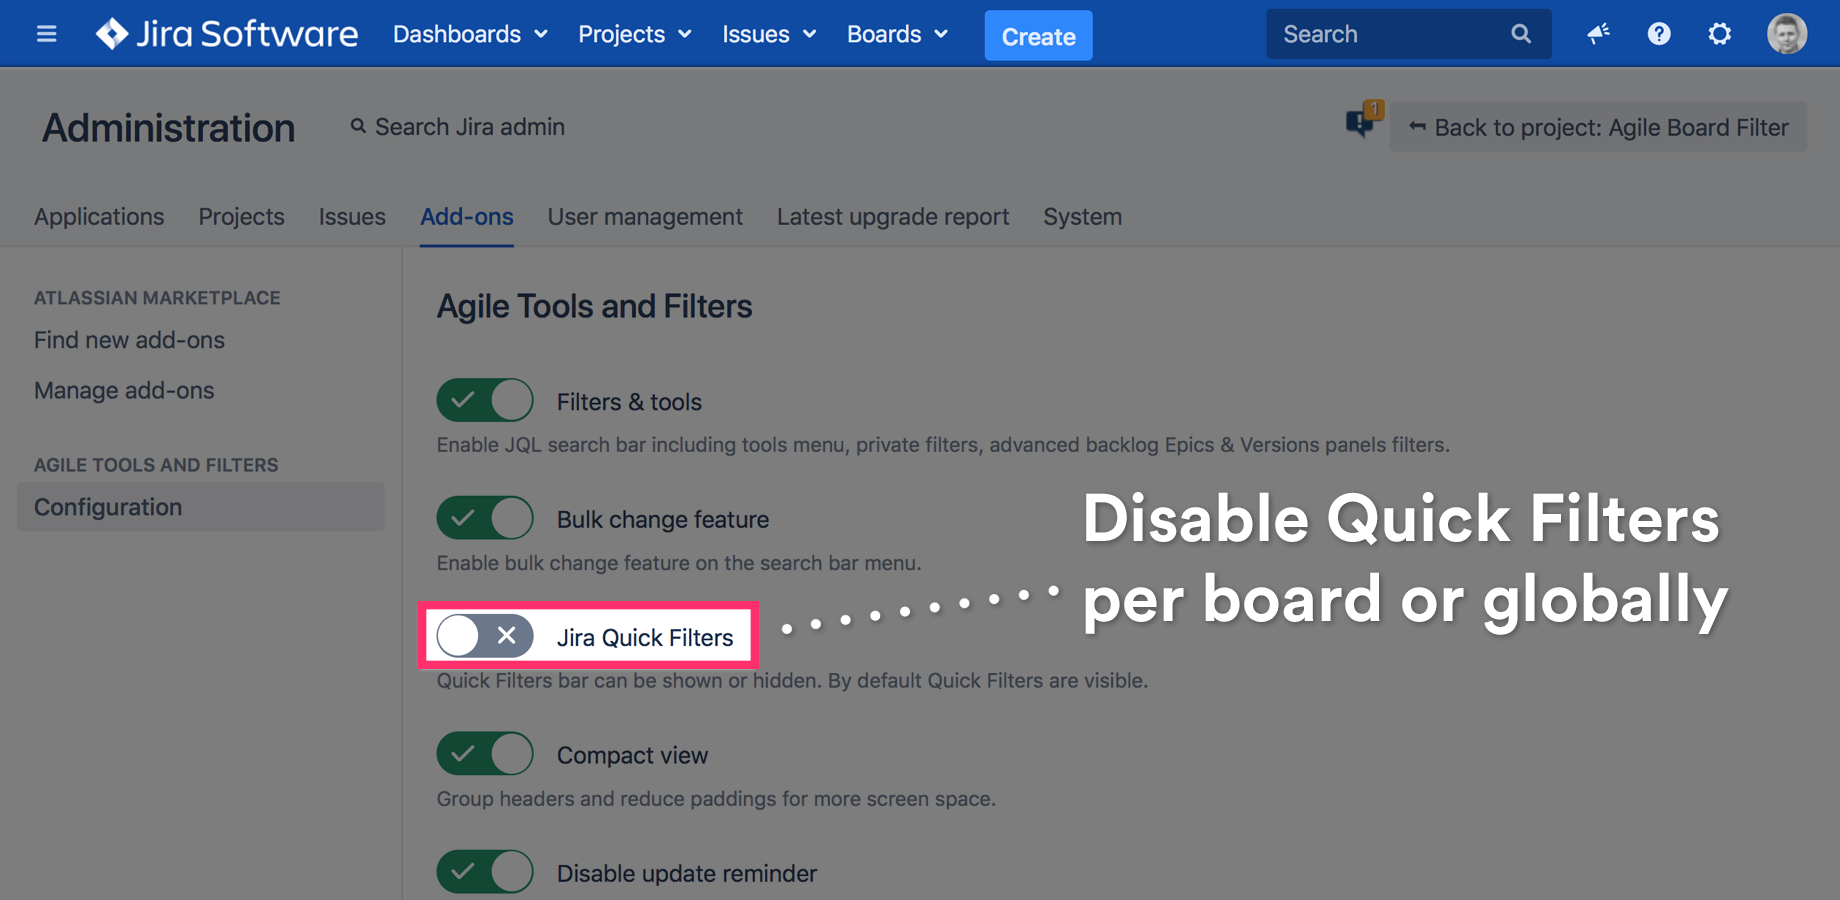This screenshot has width=1840, height=900.
Task: Open the Latest upgrade report tab
Action: pos(893,217)
